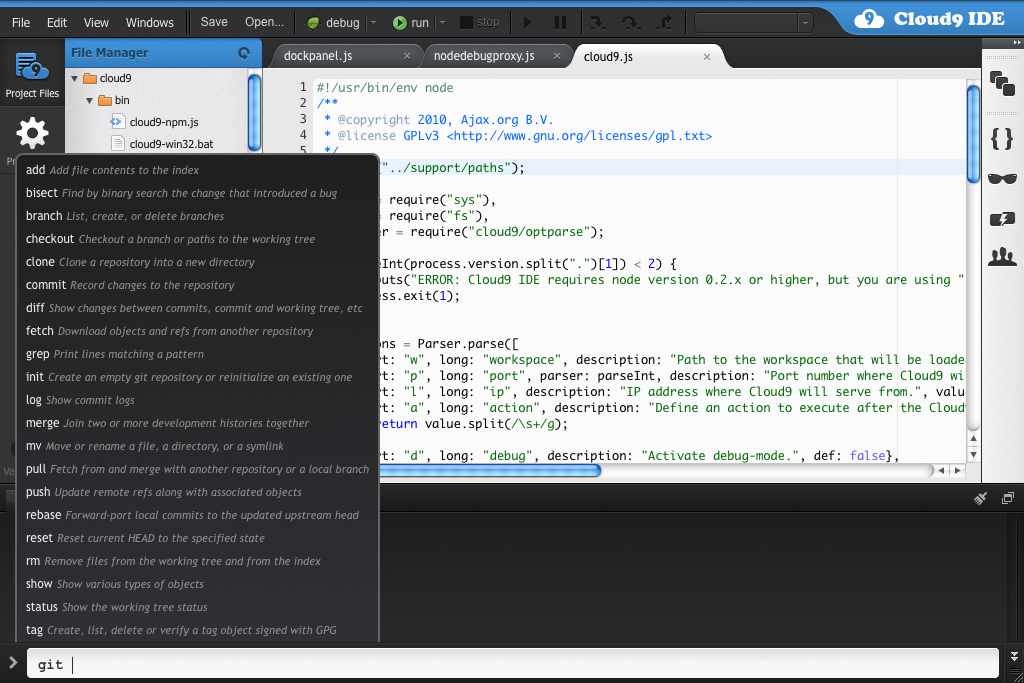The width and height of the screenshot is (1024, 683).
Task: Select the Project Files sidebar icon
Action: click(x=33, y=72)
